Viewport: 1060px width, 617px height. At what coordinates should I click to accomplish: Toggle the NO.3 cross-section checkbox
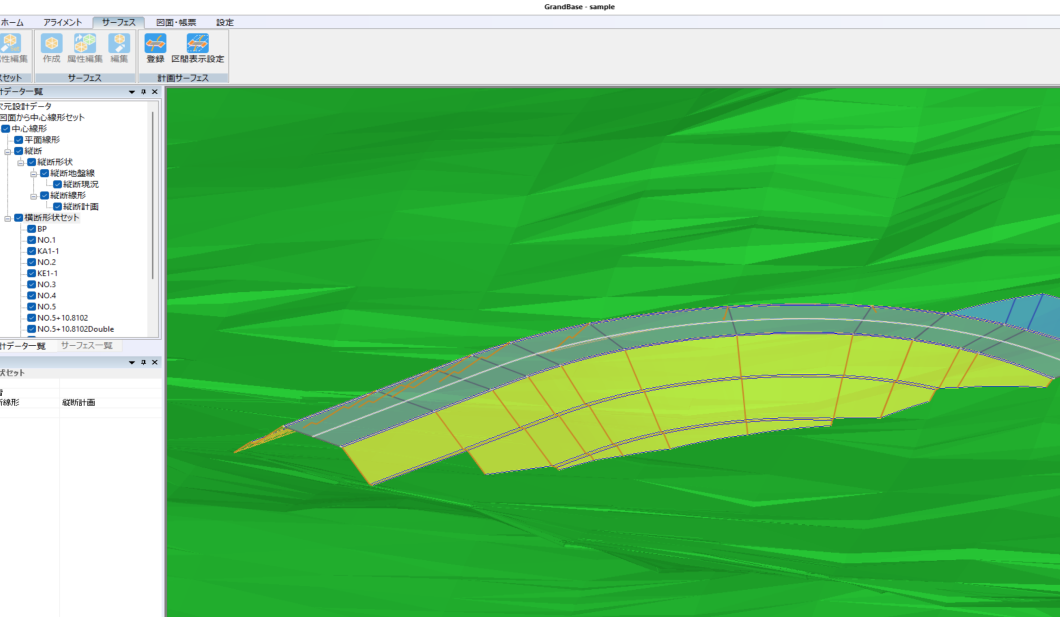tap(32, 284)
